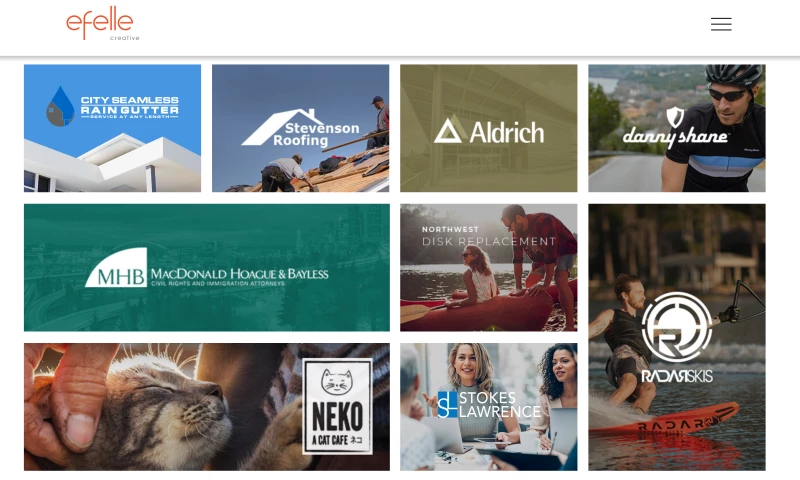
Task: Open the Neko kitten photo tile
Action: click(207, 407)
